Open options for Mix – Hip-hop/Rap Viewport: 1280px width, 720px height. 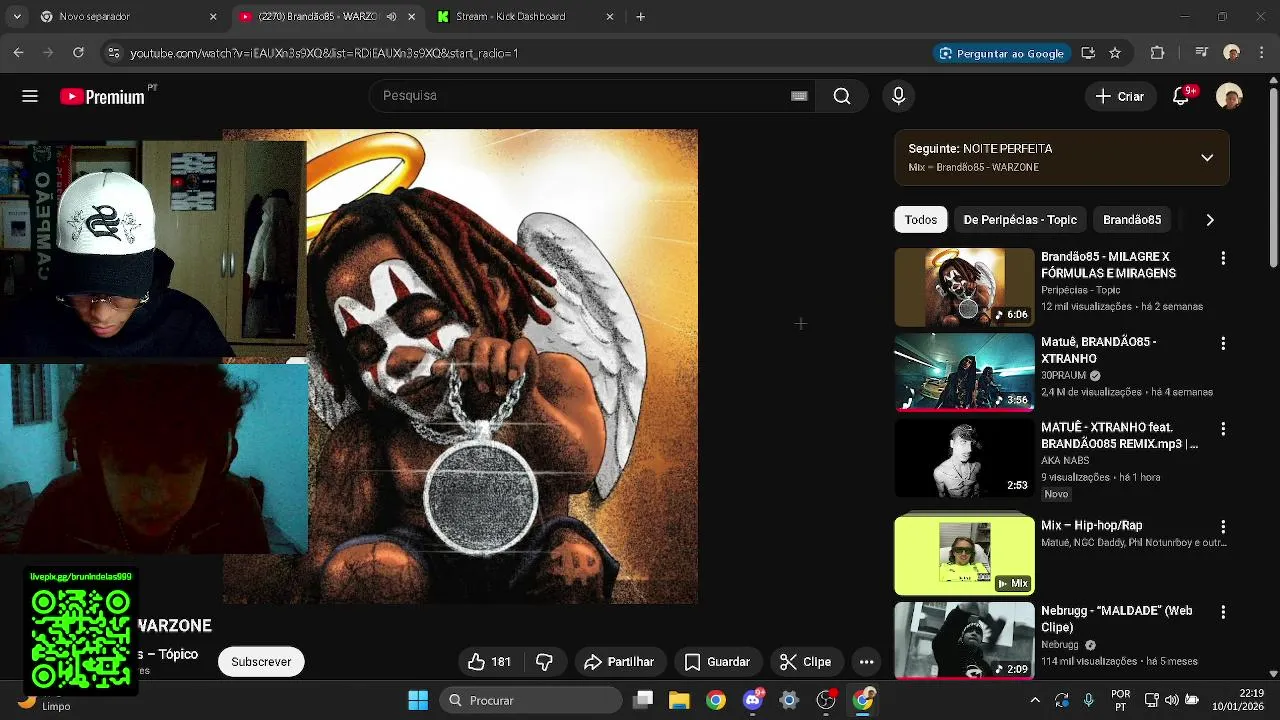[x=1223, y=526]
